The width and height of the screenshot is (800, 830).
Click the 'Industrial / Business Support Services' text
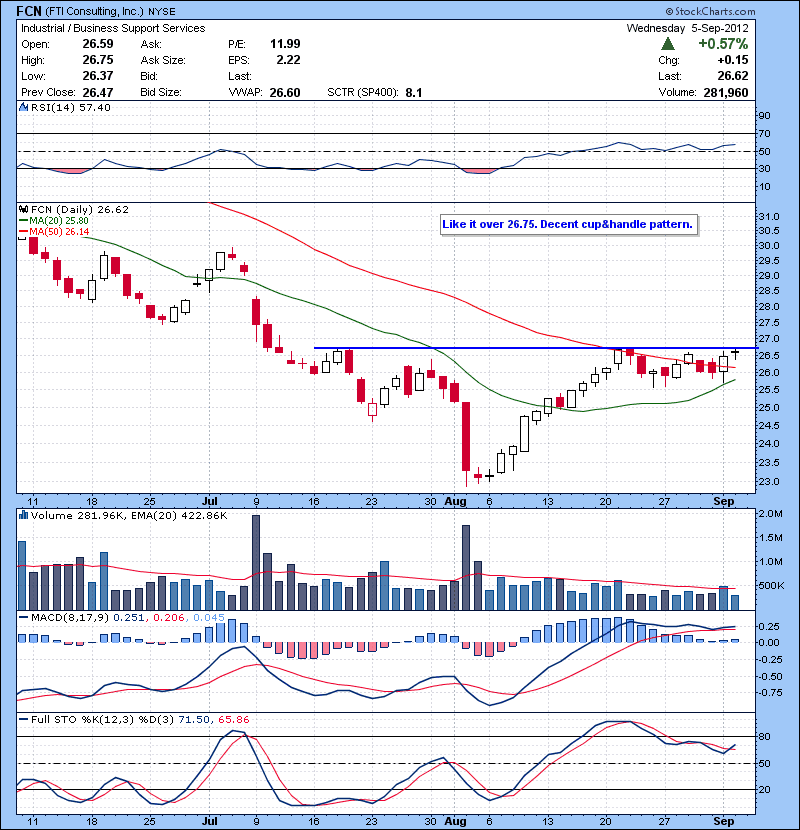pyautogui.click(x=113, y=28)
